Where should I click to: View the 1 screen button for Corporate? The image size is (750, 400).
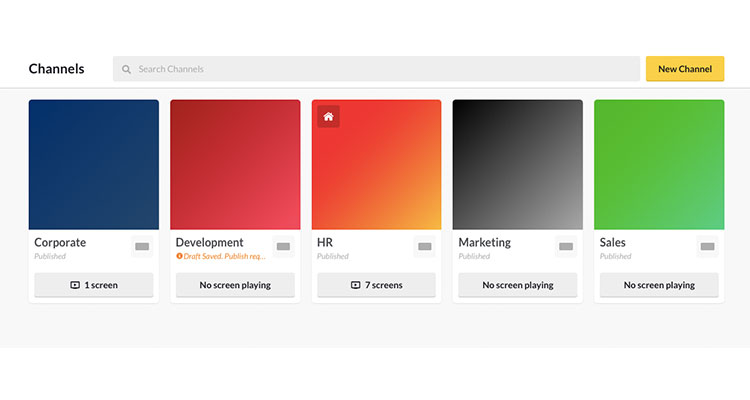(94, 285)
